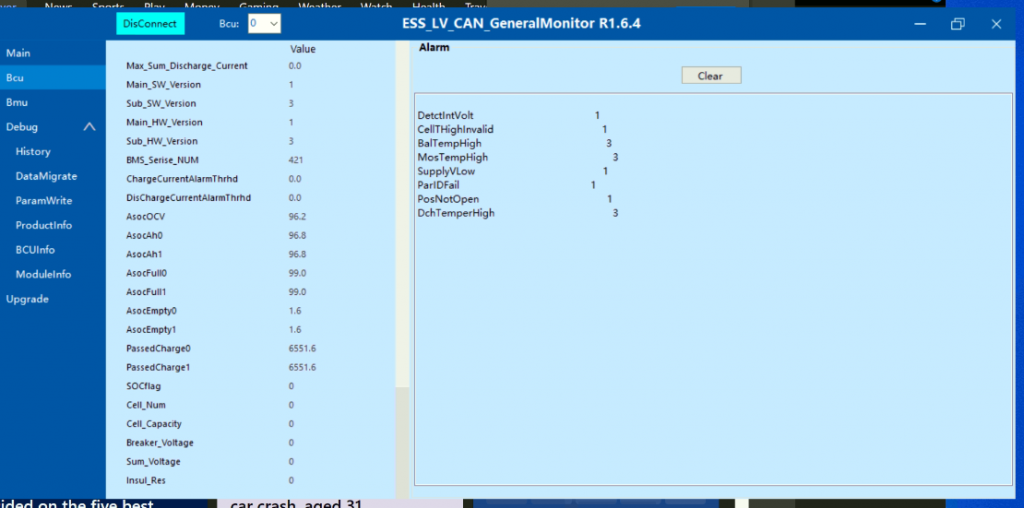Open the ParamWrite page
This screenshot has width=1024, height=508.
pos(44,200)
